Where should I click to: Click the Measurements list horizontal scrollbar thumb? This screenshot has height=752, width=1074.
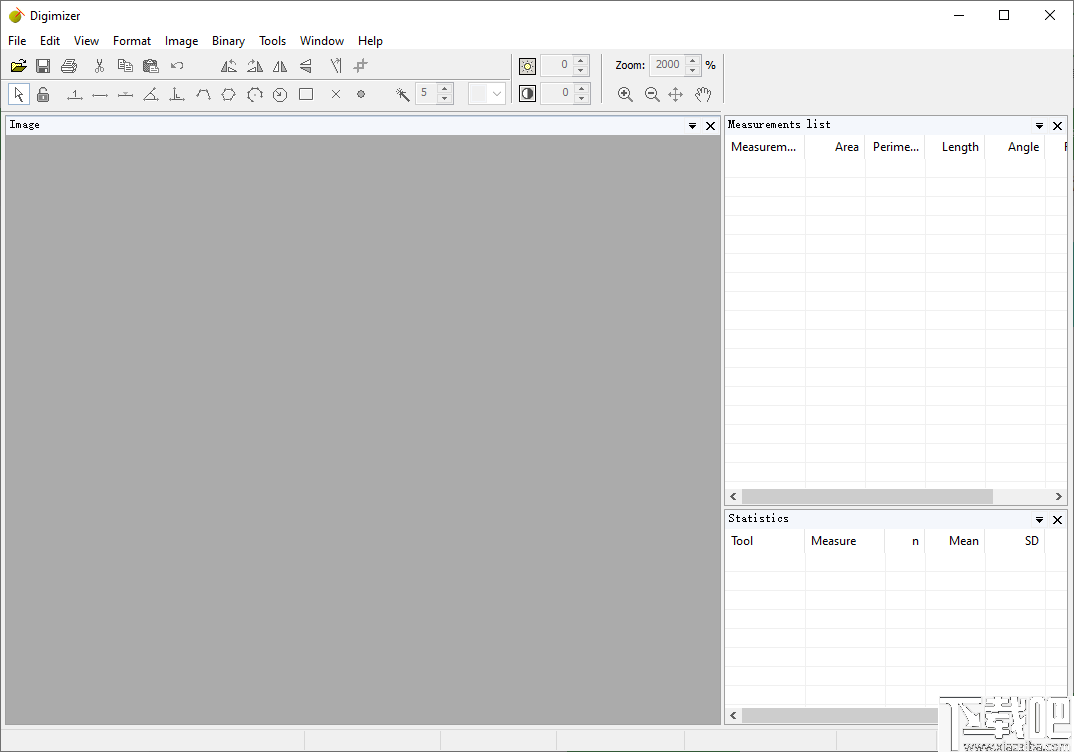click(867, 497)
